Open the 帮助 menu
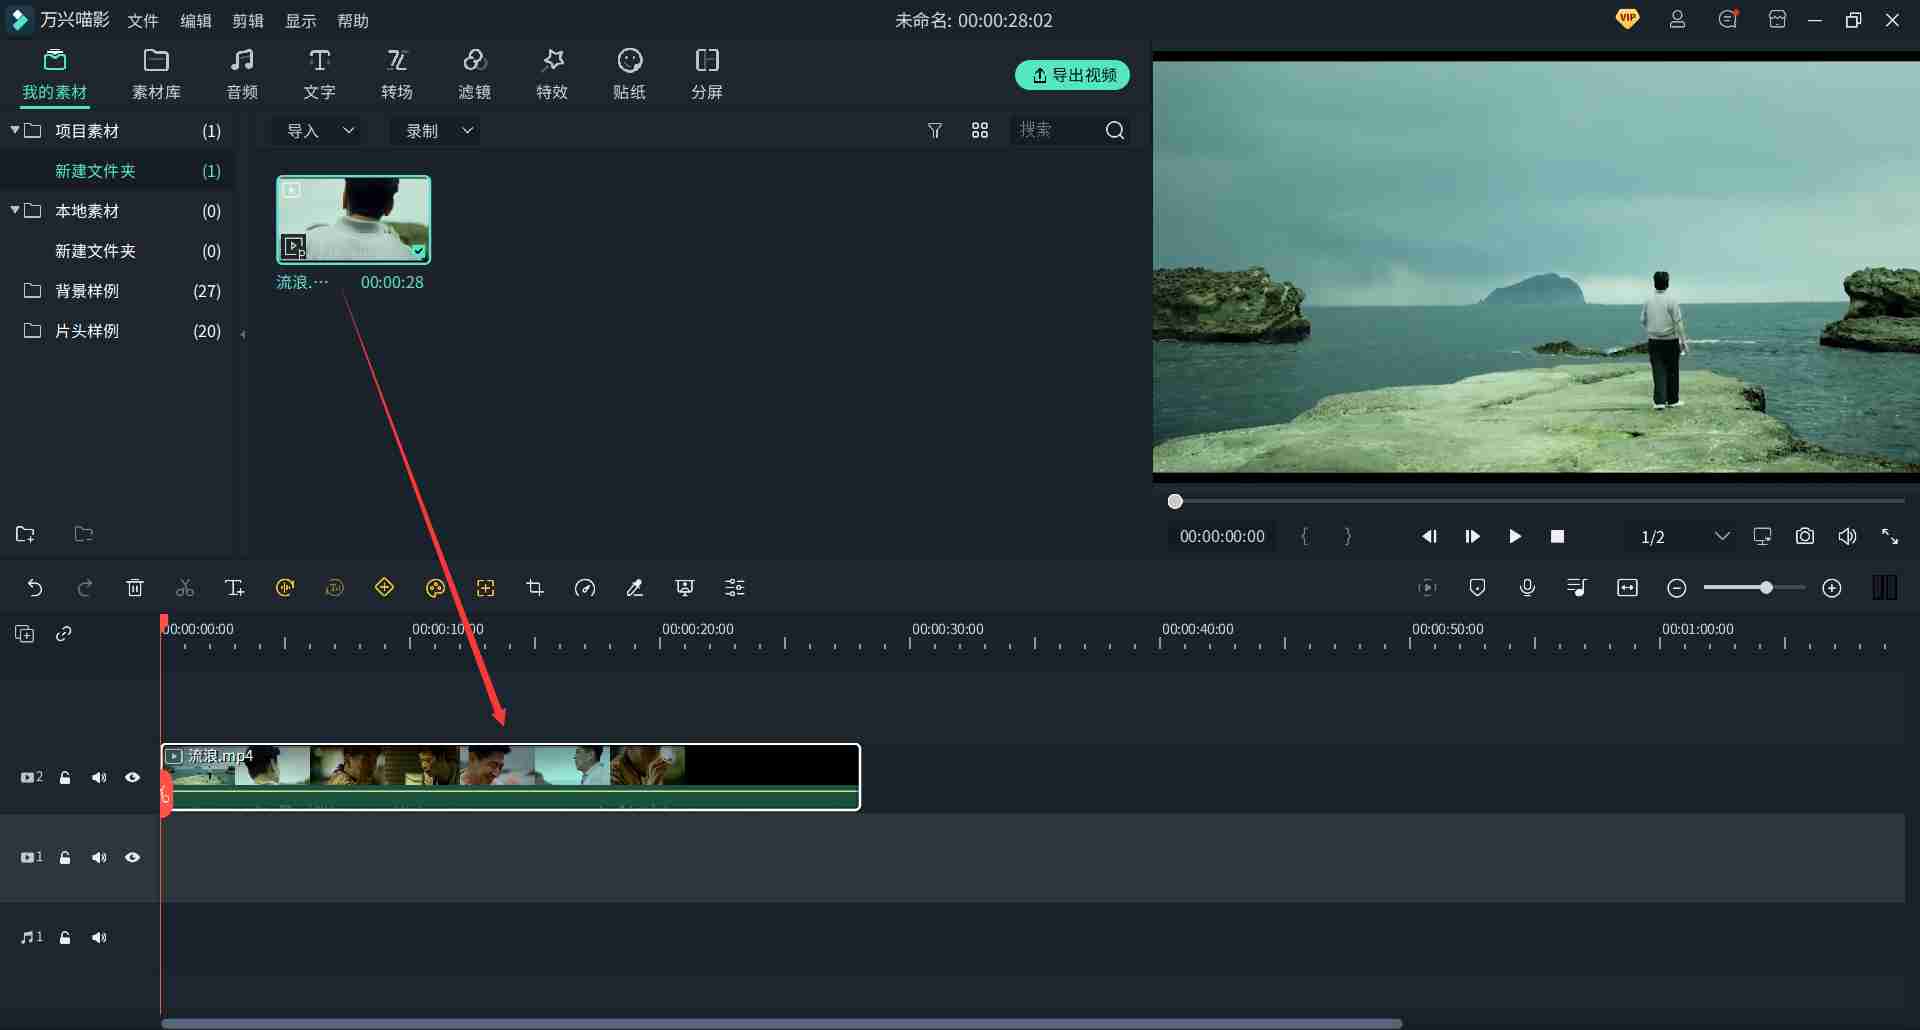This screenshot has width=1920, height=1030. (x=353, y=20)
